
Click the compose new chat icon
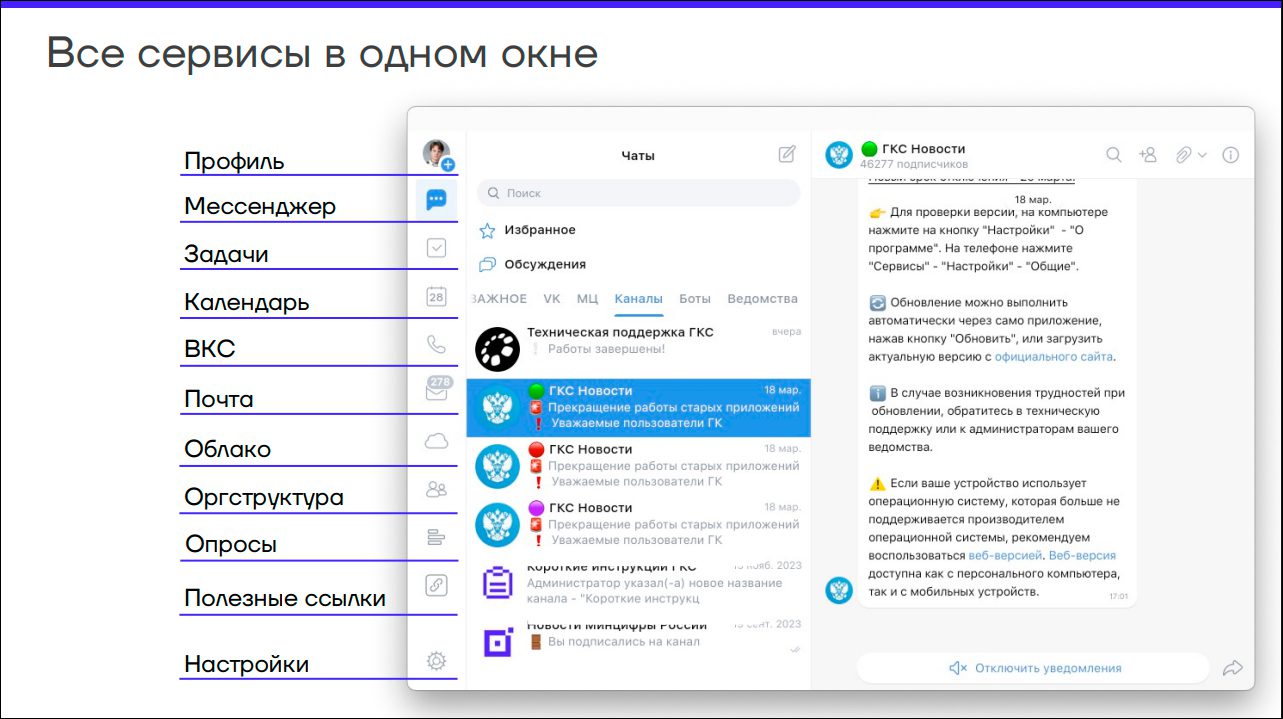787,154
